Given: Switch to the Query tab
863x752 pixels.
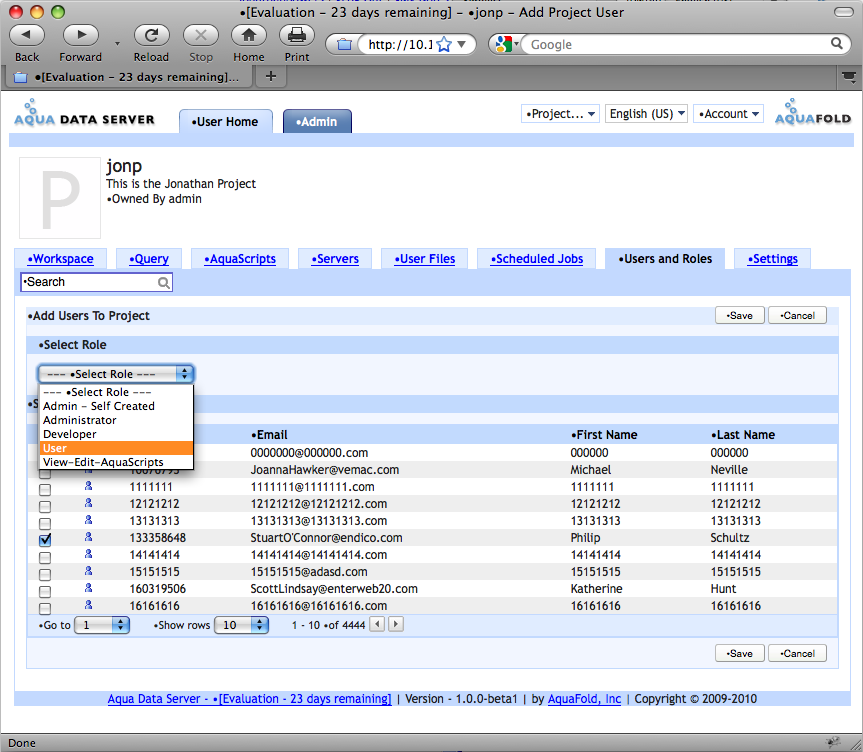Looking at the screenshot, I should (x=149, y=259).
